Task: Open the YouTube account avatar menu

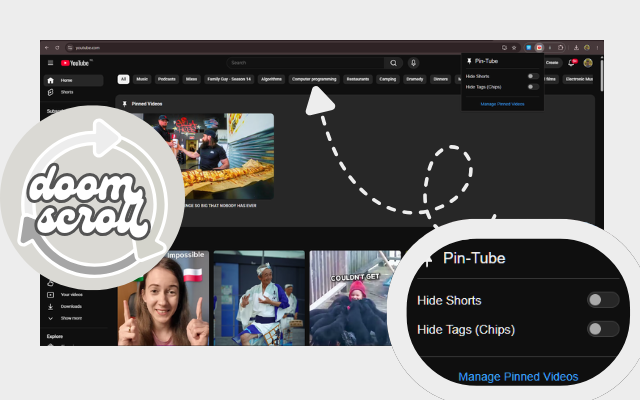Action: click(588, 63)
